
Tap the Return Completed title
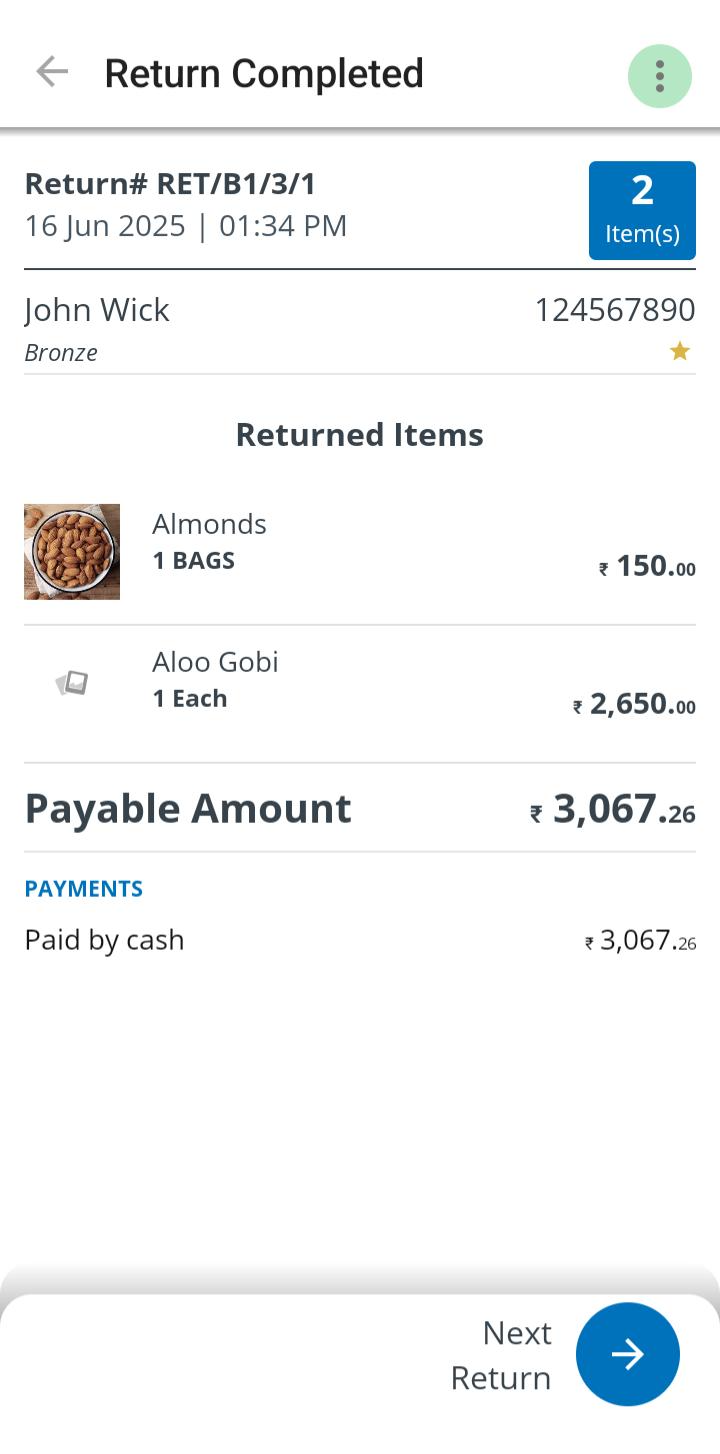pyautogui.click(x=264, y=74)
